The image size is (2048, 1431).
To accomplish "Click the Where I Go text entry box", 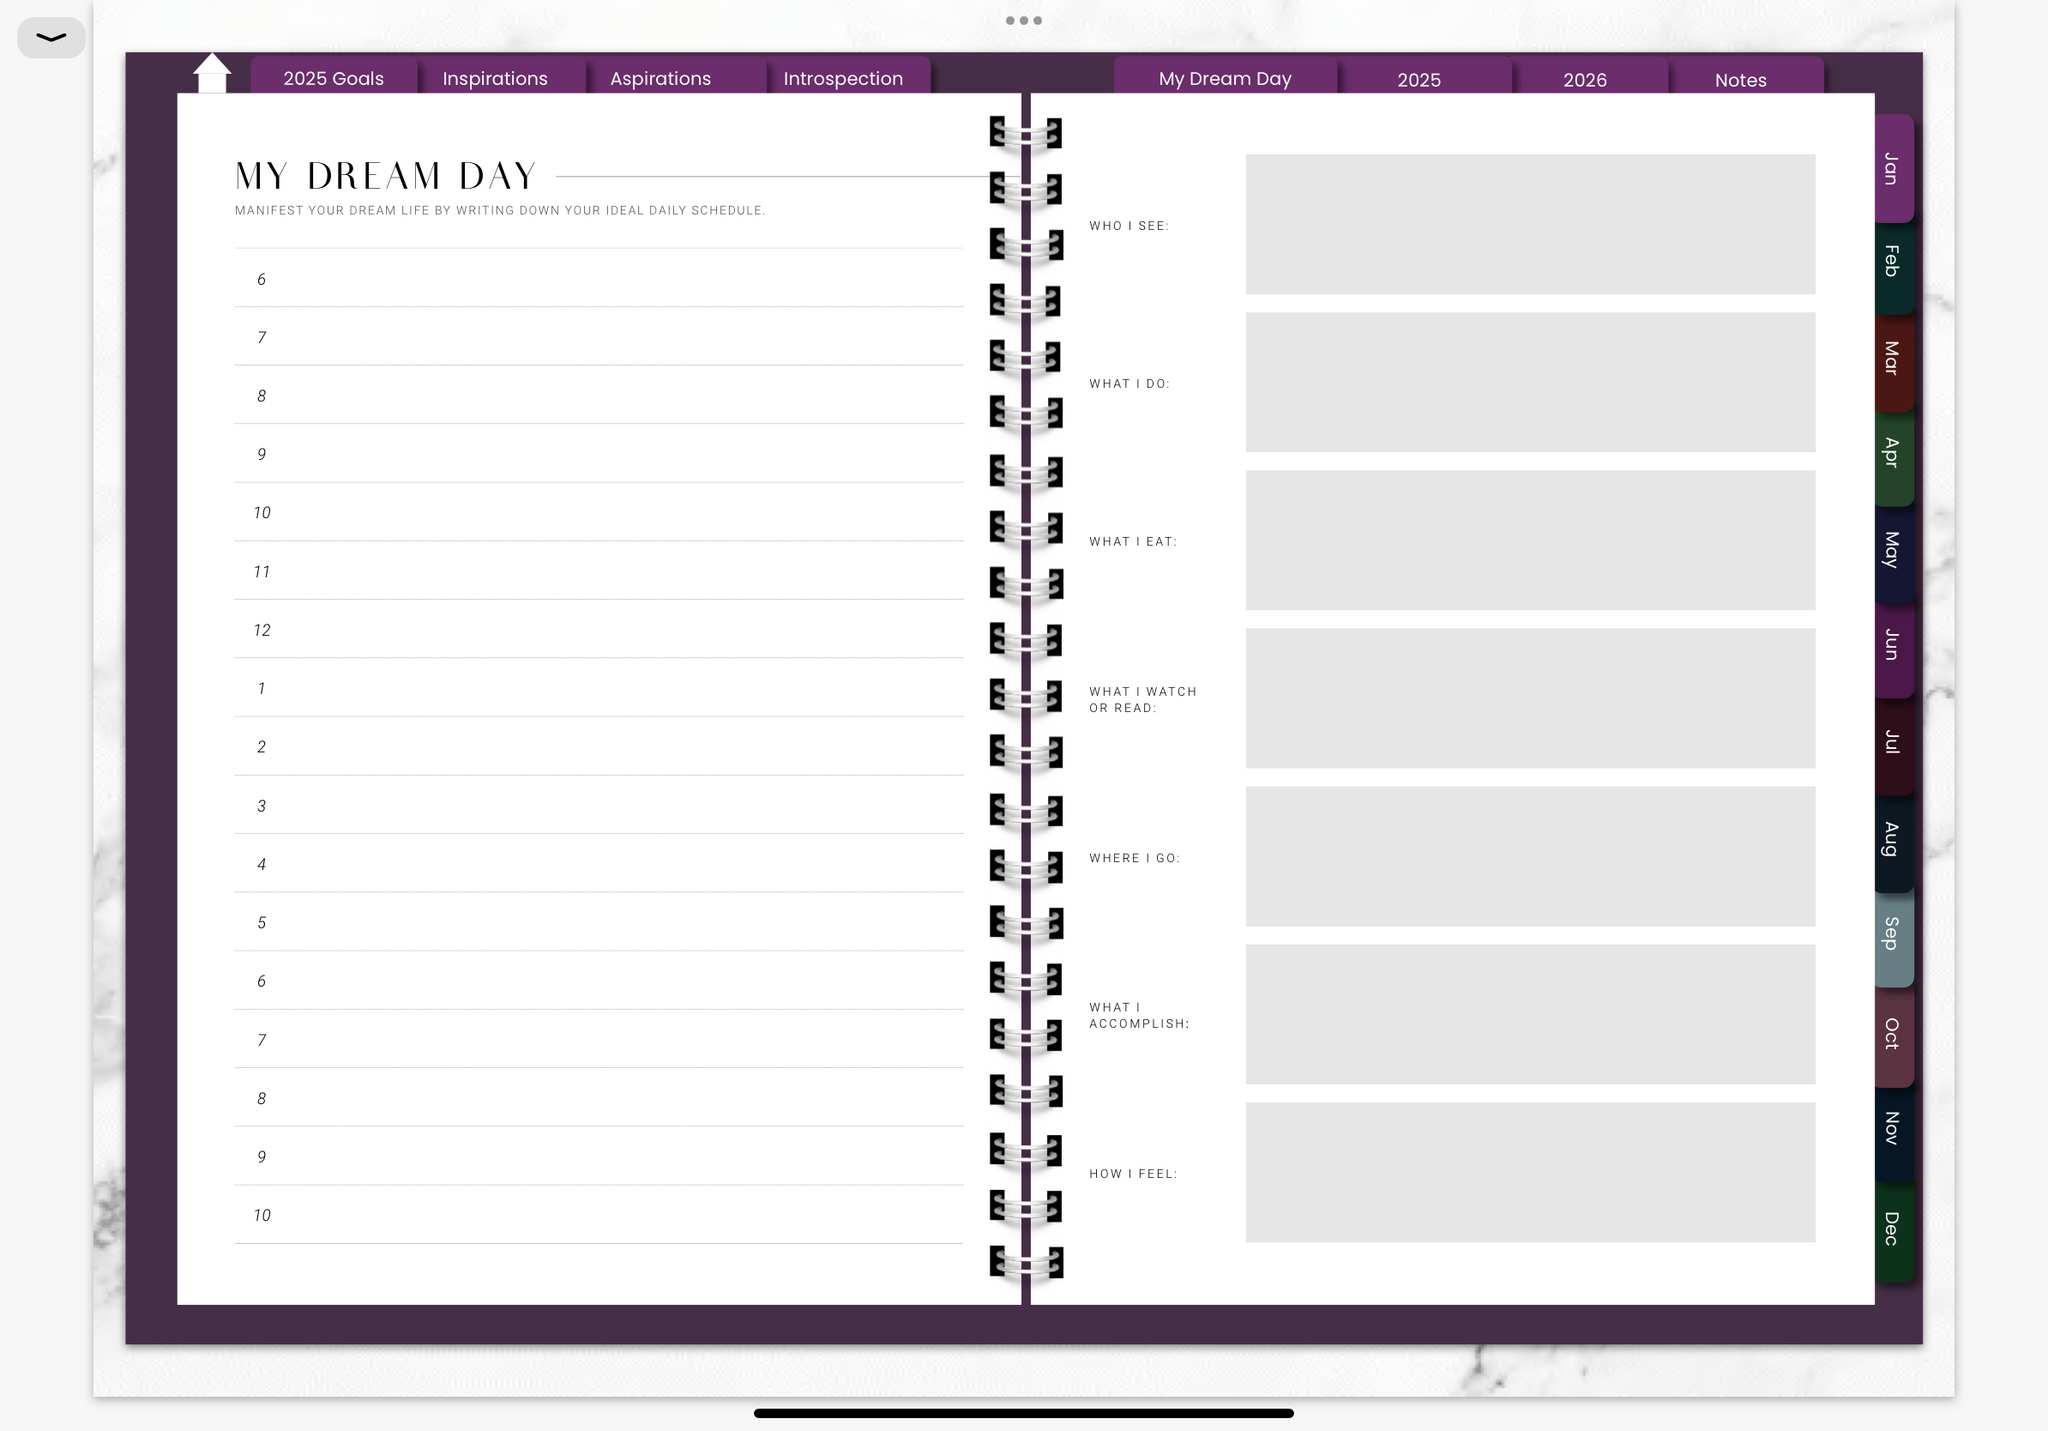I will [x=1531, y=855].
